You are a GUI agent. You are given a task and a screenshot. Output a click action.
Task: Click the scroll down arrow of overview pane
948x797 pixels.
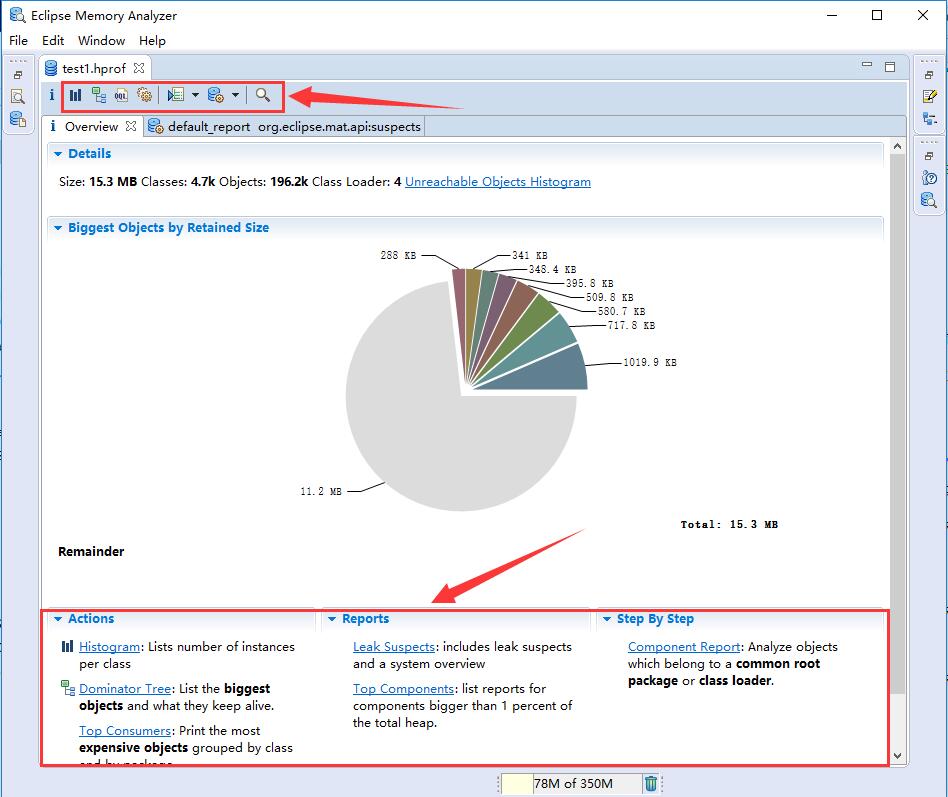tap(898, 756)
